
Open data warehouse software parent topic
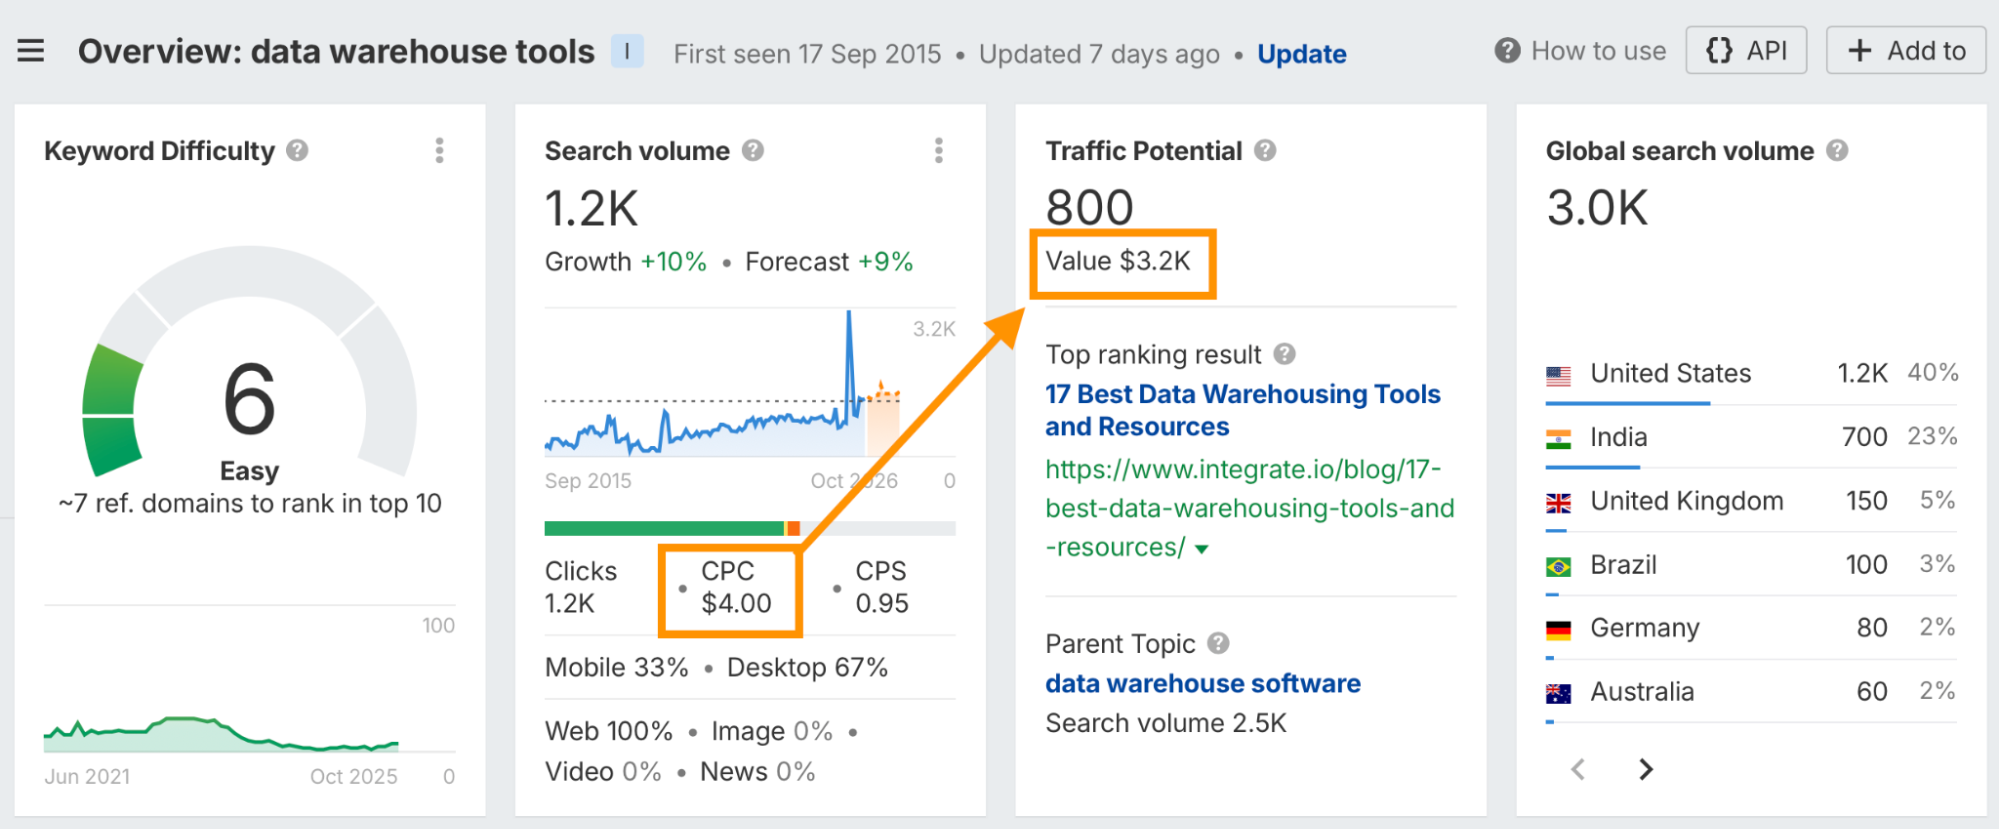[1202, 683]
